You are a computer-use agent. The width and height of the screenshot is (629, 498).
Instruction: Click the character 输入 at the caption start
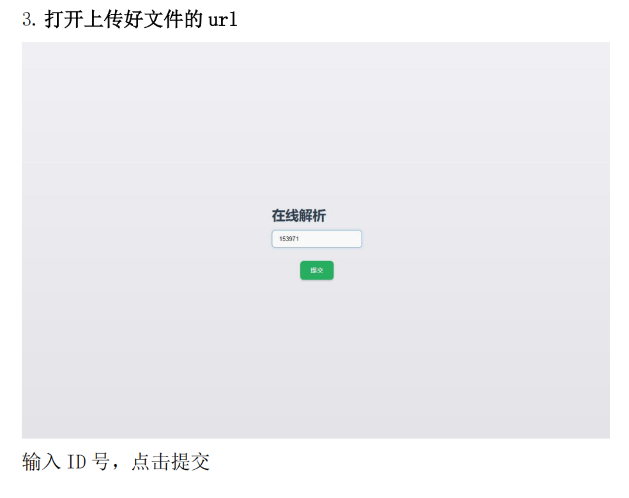point(41,461)
